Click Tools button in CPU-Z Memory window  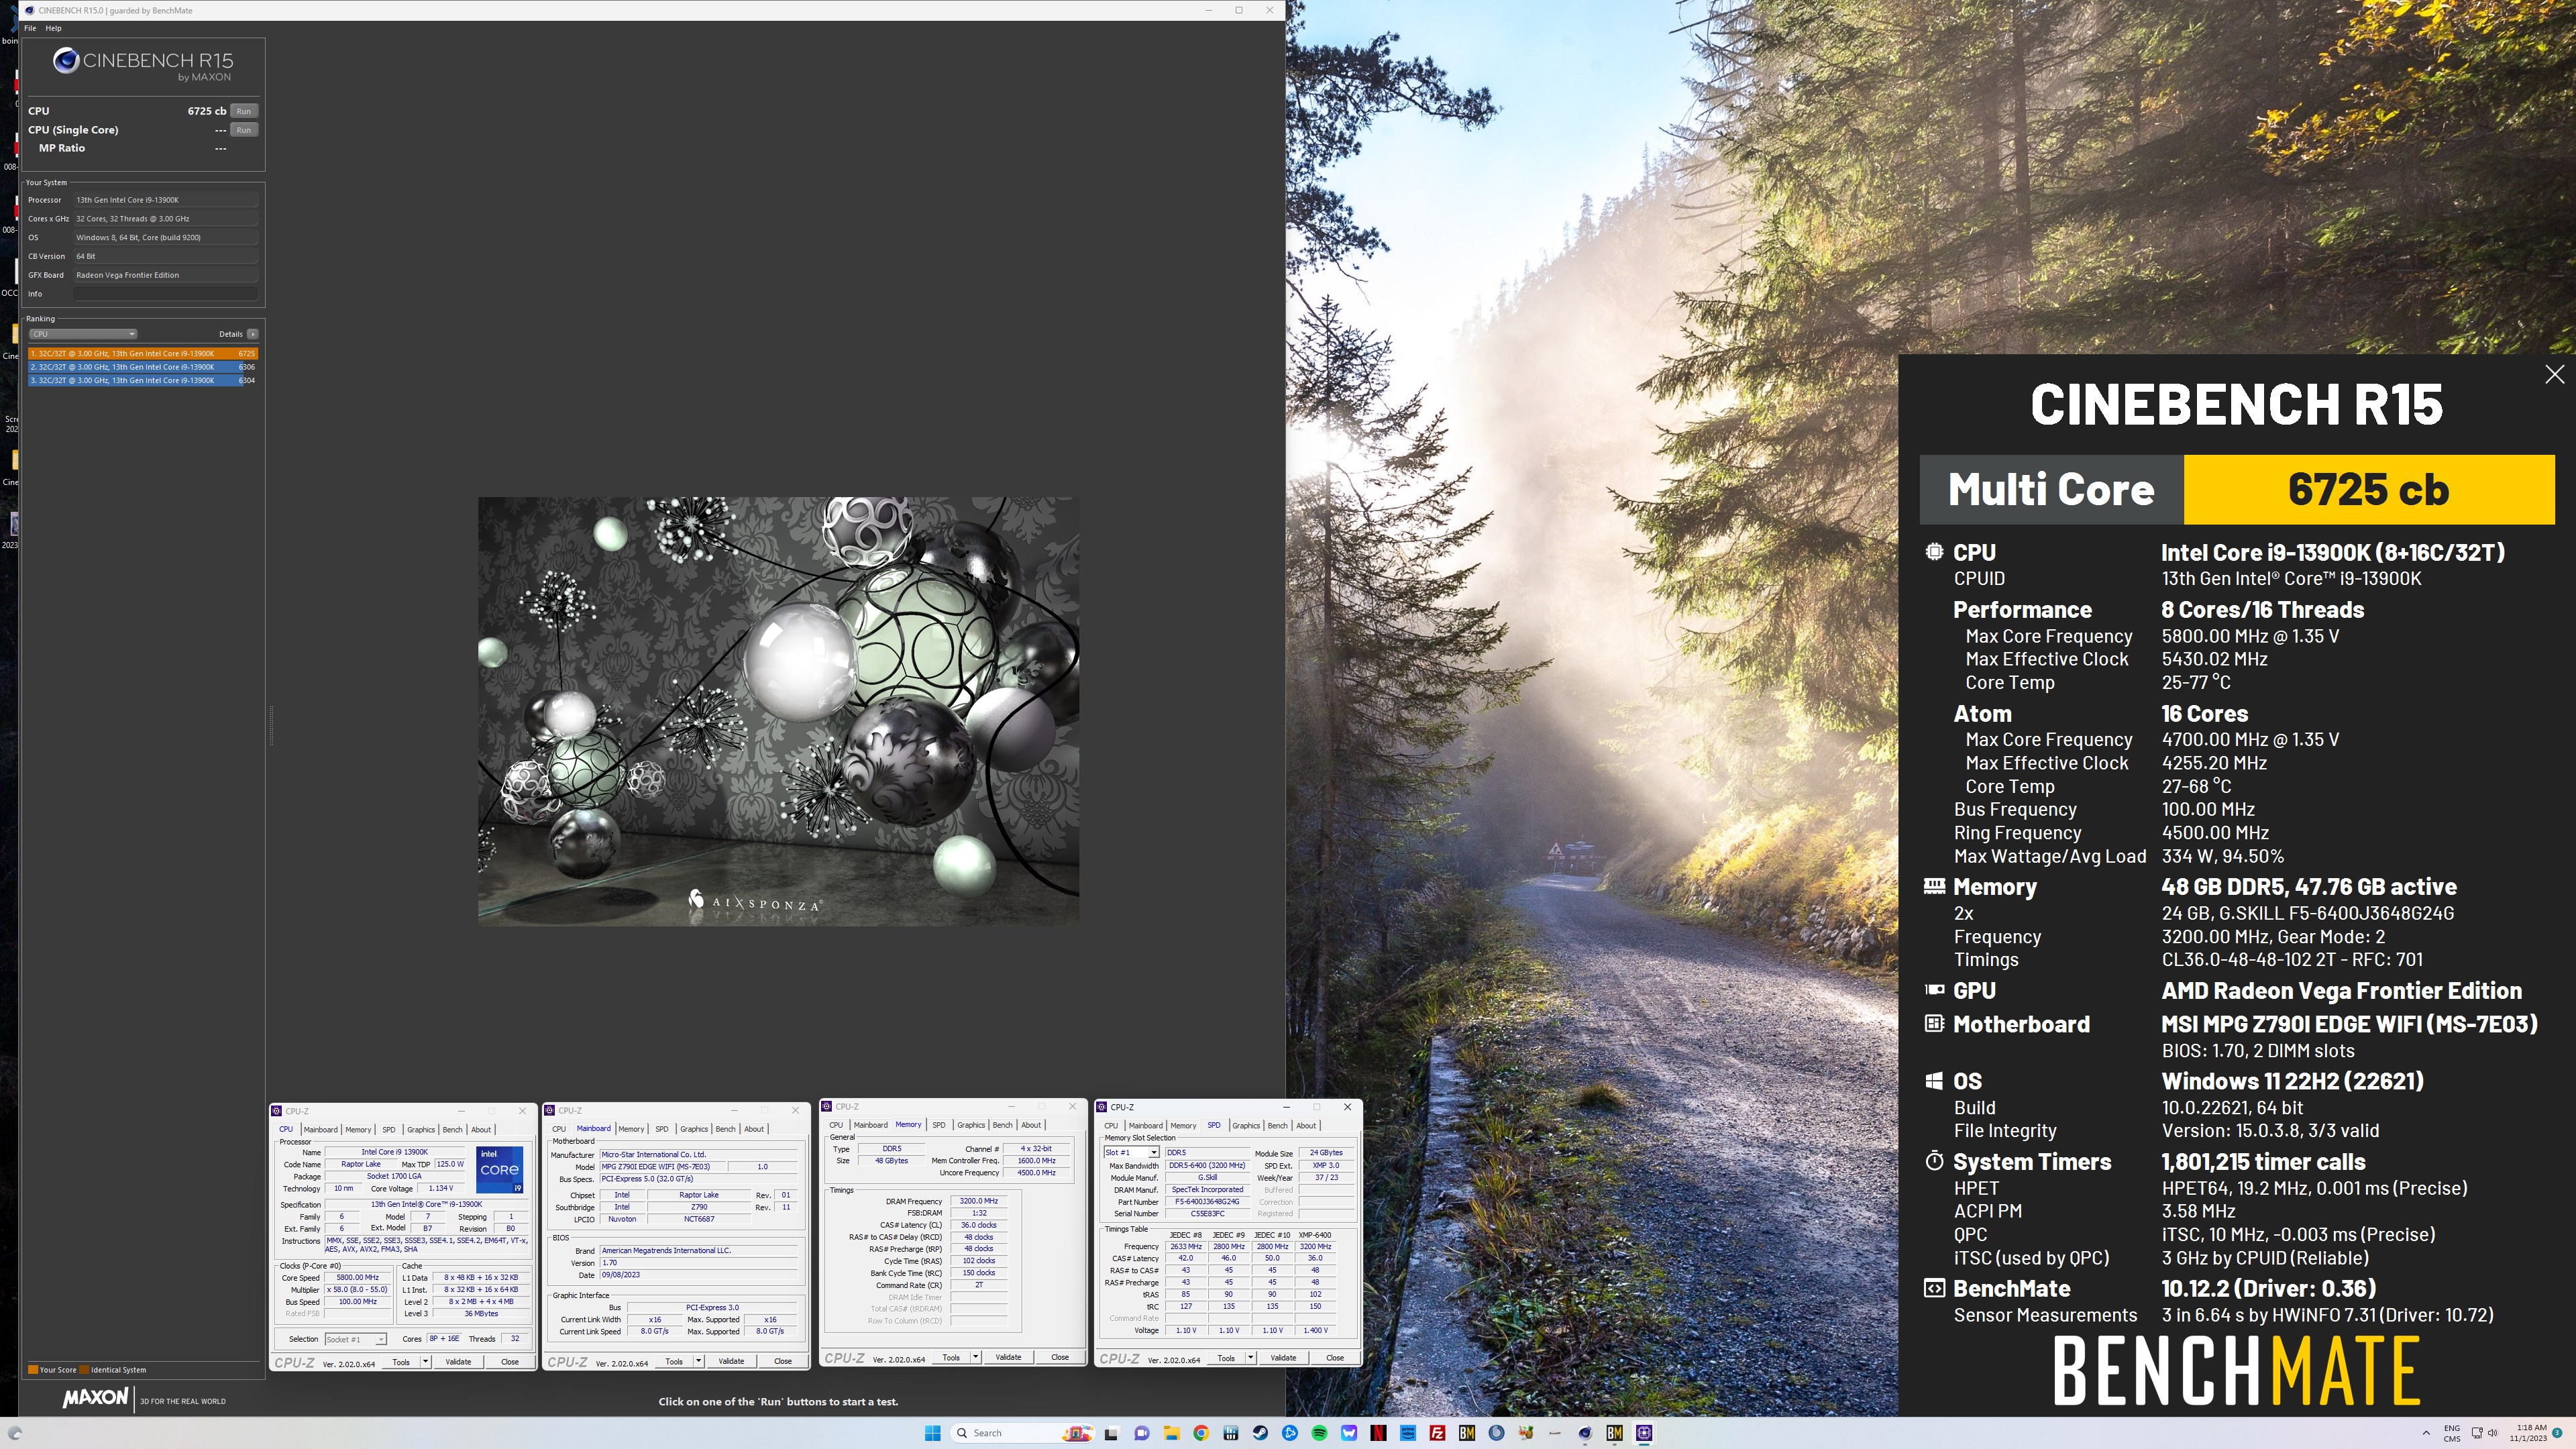(951, 1358)
